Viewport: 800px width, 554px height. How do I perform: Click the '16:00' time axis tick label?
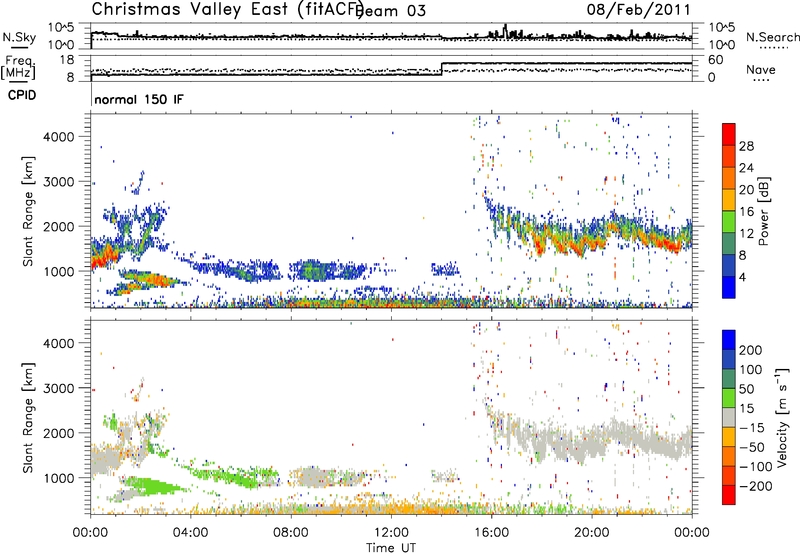click(x=491, y=533)
